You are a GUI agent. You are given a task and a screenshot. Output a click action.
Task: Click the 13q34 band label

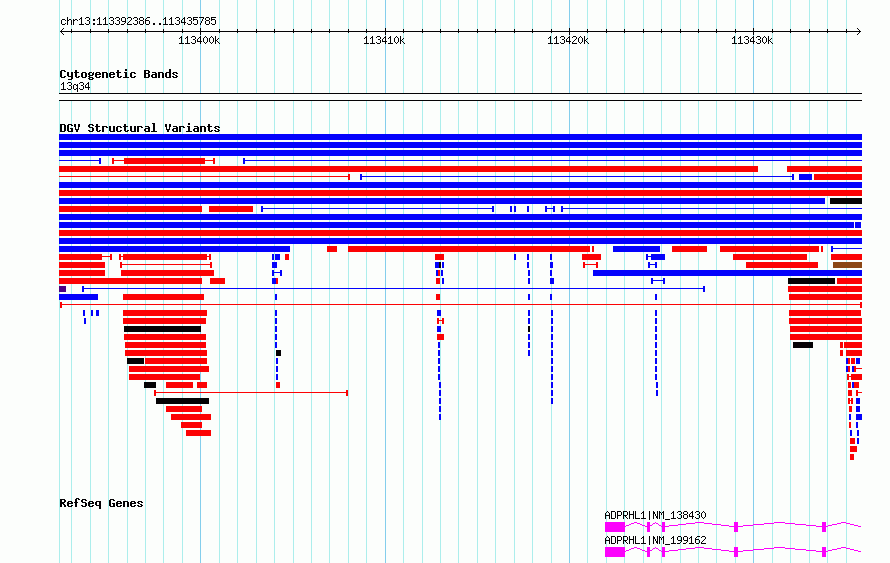coord(75,86)
